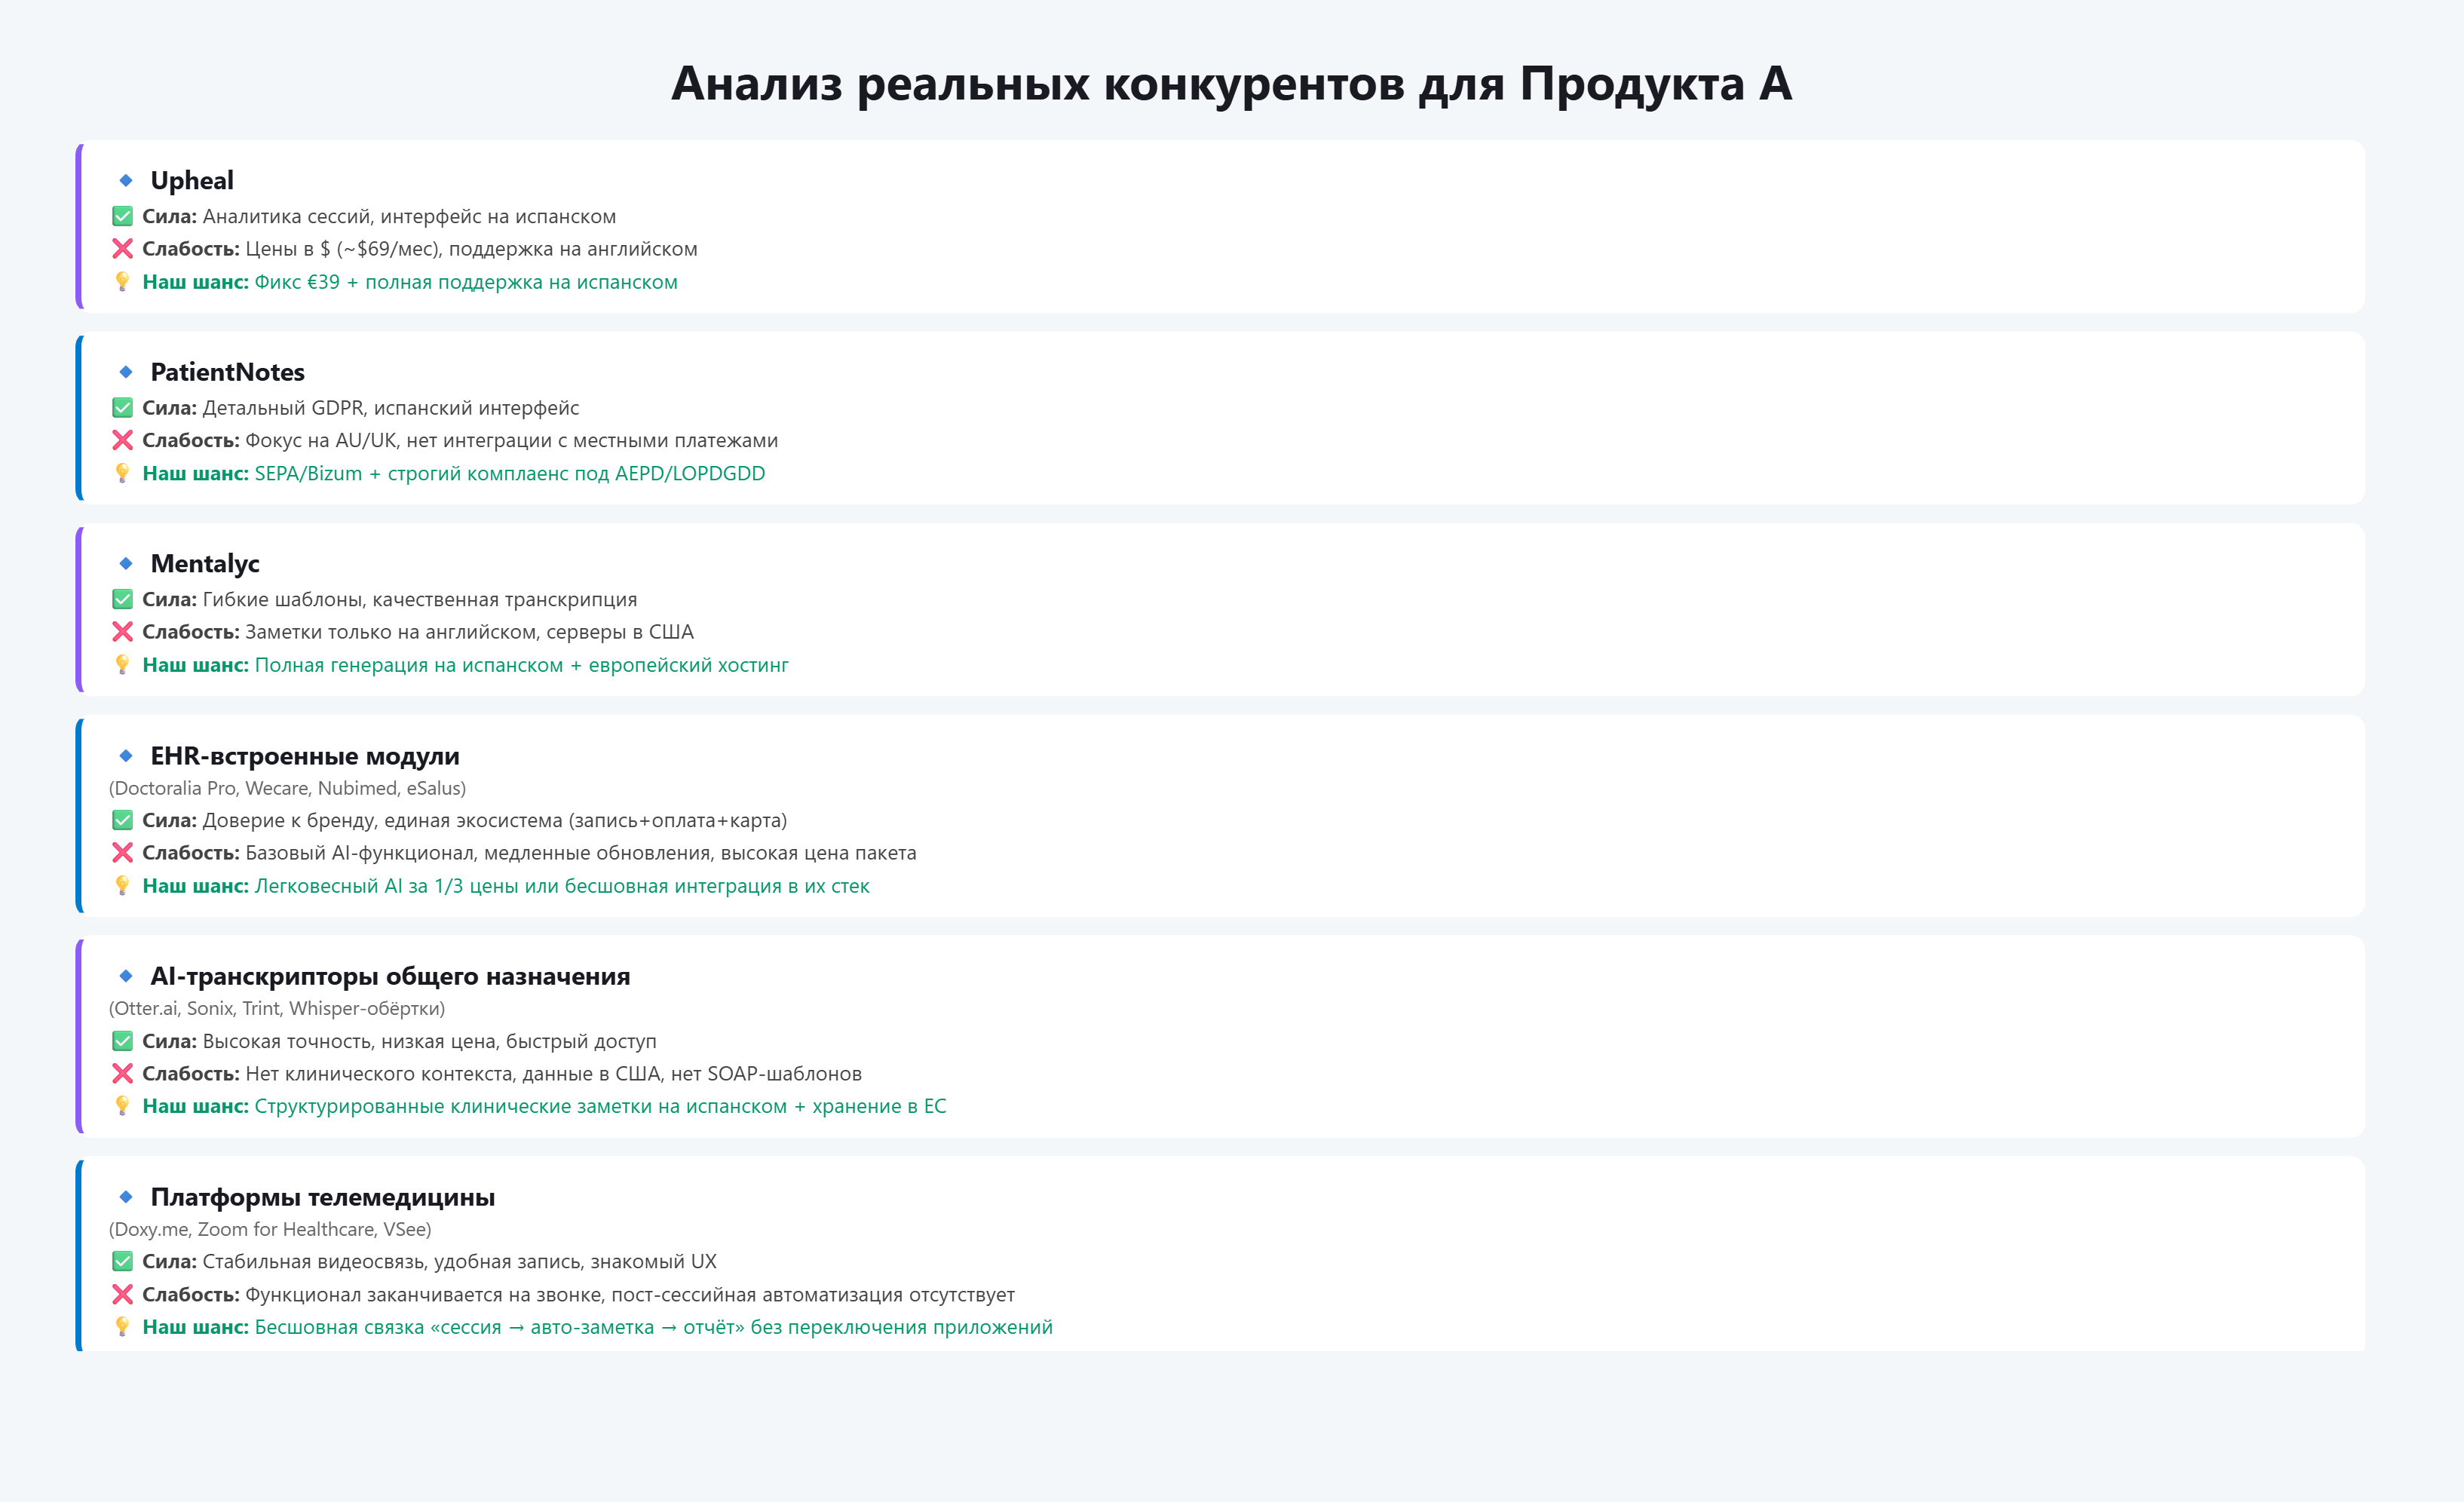Click red cross icon in Upheal Слабость row

click(122, 249)
